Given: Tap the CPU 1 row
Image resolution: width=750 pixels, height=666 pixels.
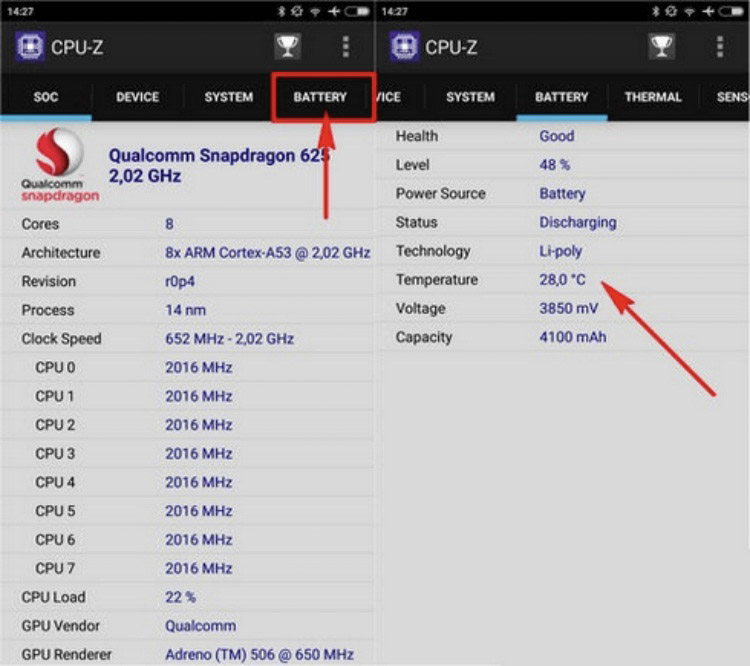Looking at the screenshot, I should [x=187, y=396].
